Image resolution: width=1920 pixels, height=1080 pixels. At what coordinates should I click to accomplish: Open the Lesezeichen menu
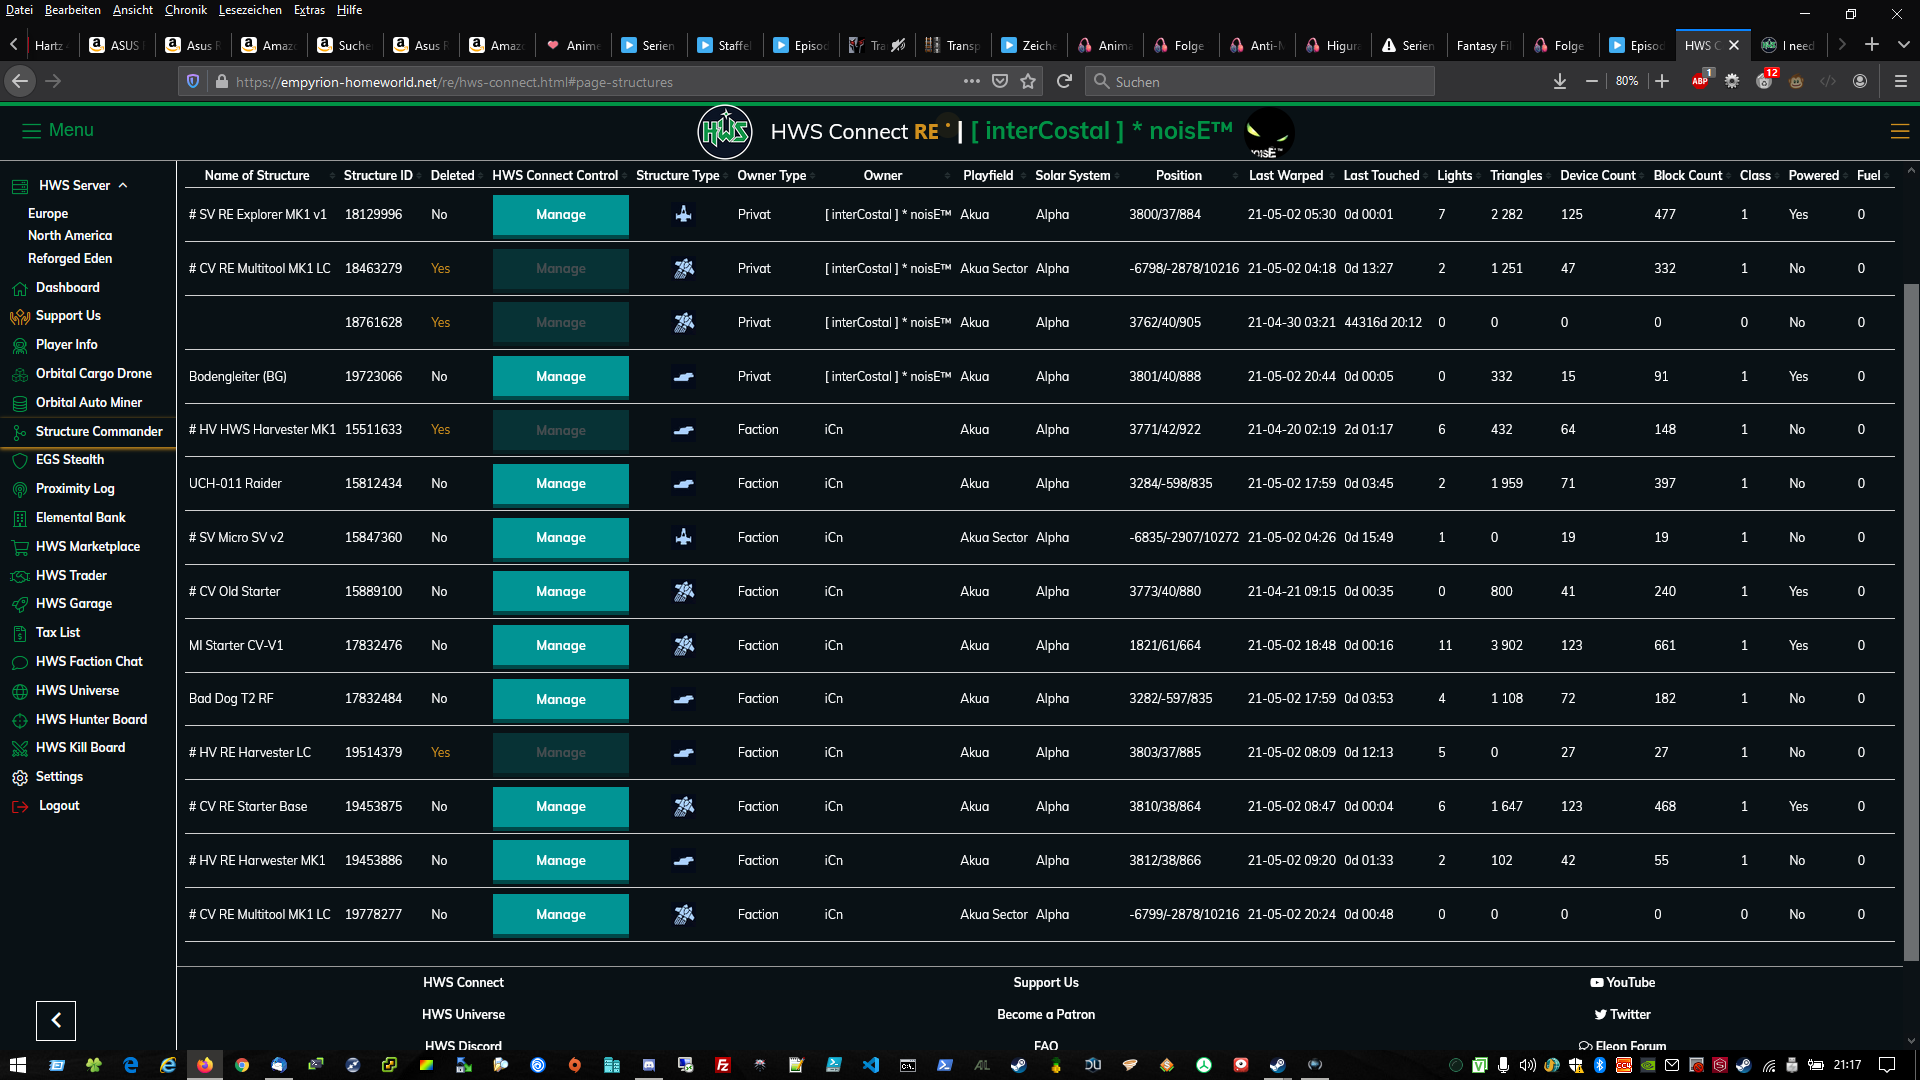pyautogui.click(x=250, y=10)
